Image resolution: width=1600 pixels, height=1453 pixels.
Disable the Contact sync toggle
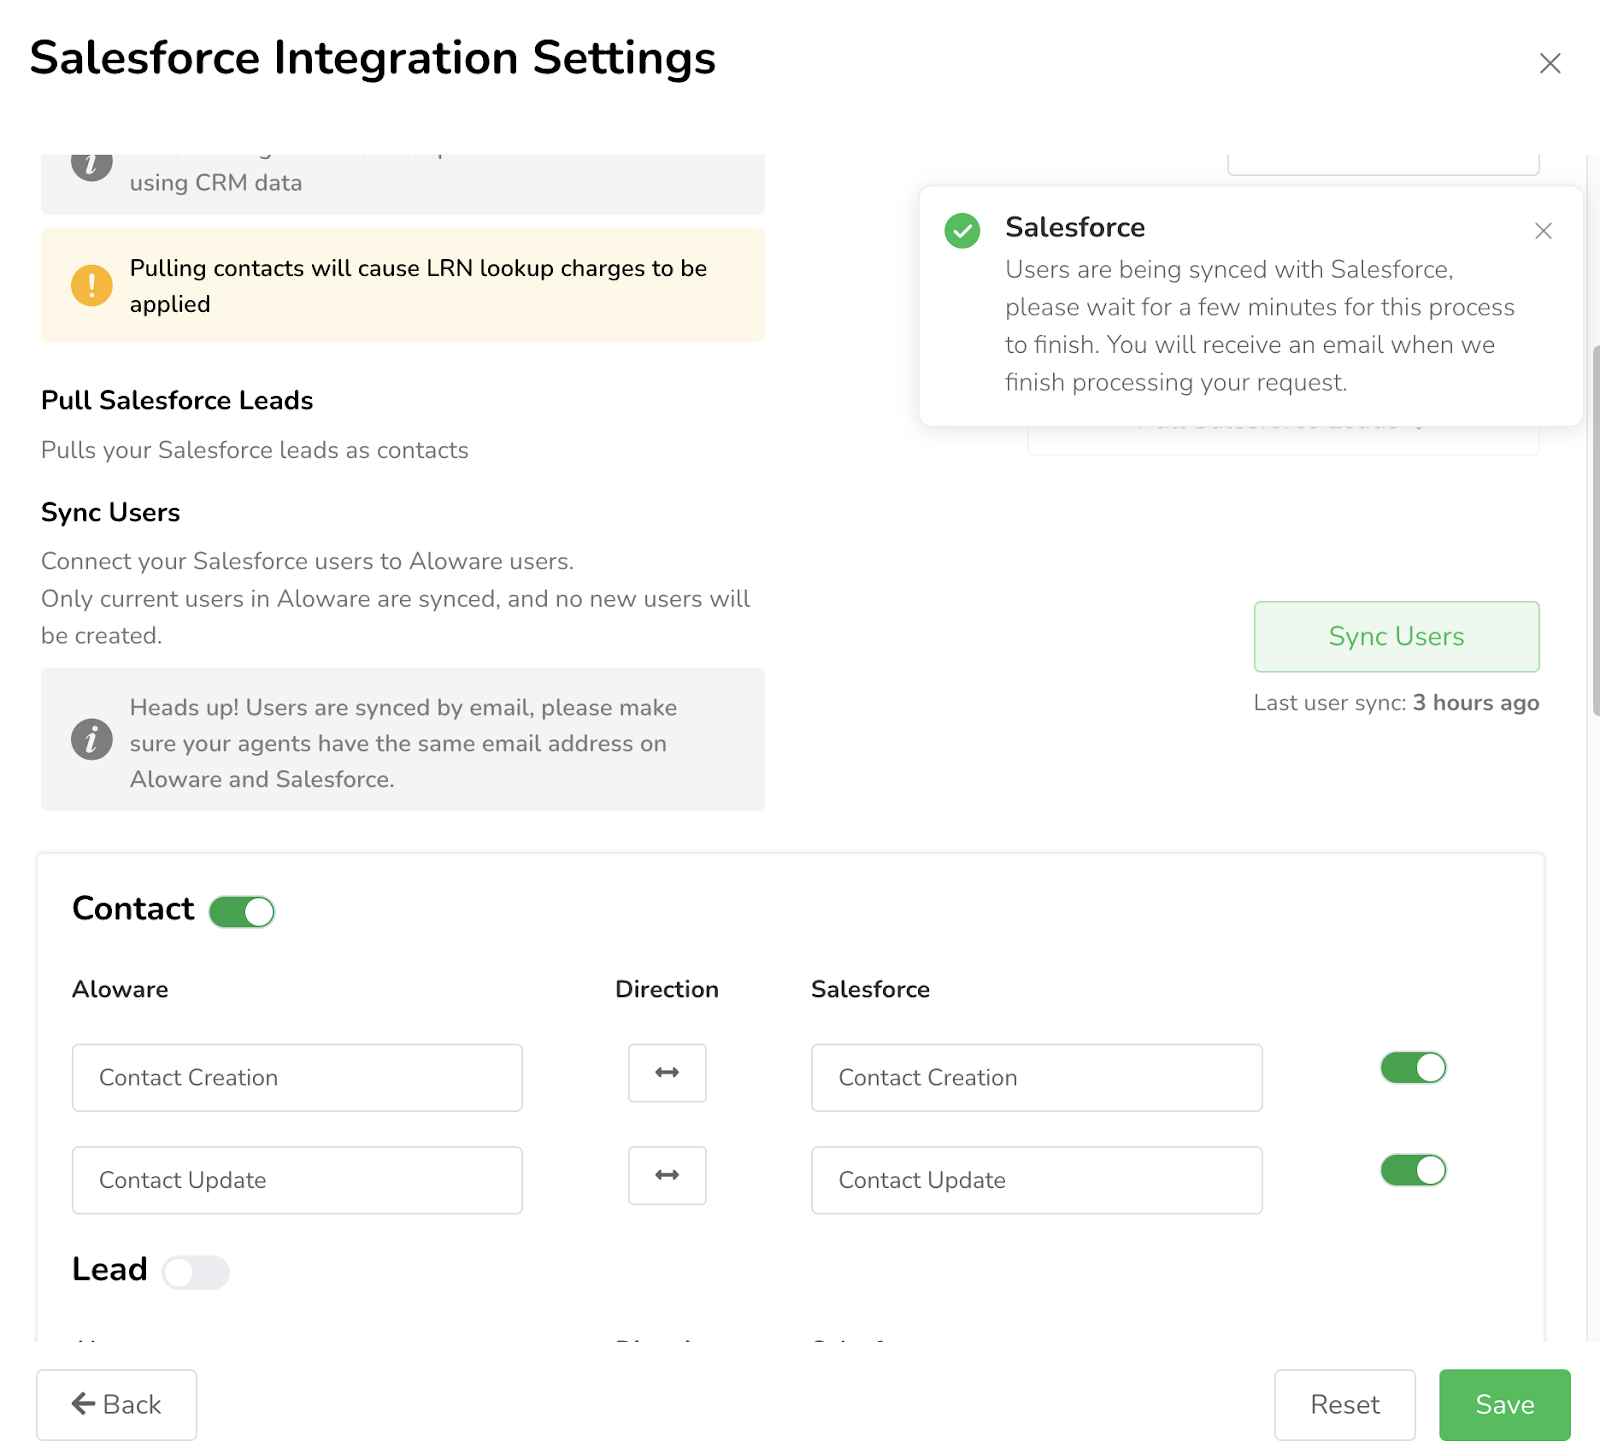pos(242,911)
